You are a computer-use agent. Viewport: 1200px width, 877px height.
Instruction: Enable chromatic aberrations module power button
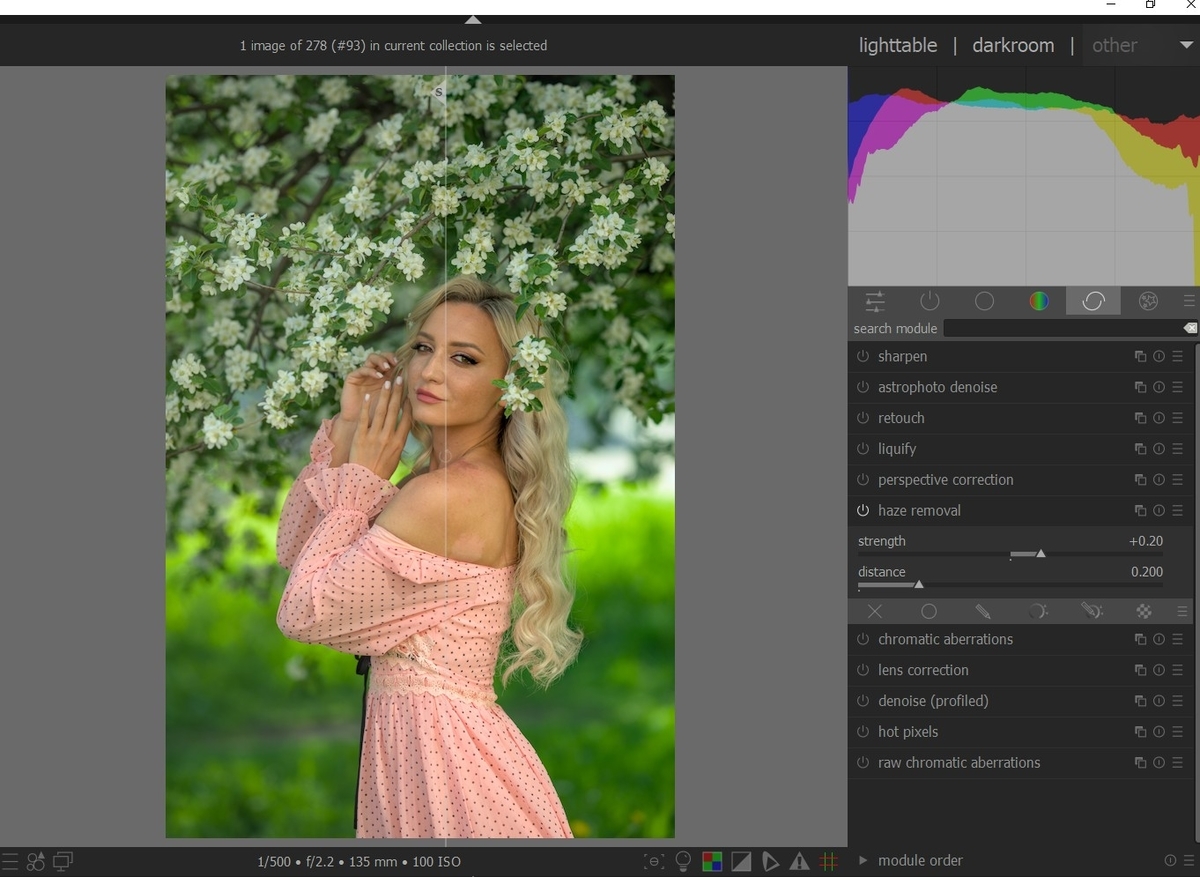tap(863, 640)
